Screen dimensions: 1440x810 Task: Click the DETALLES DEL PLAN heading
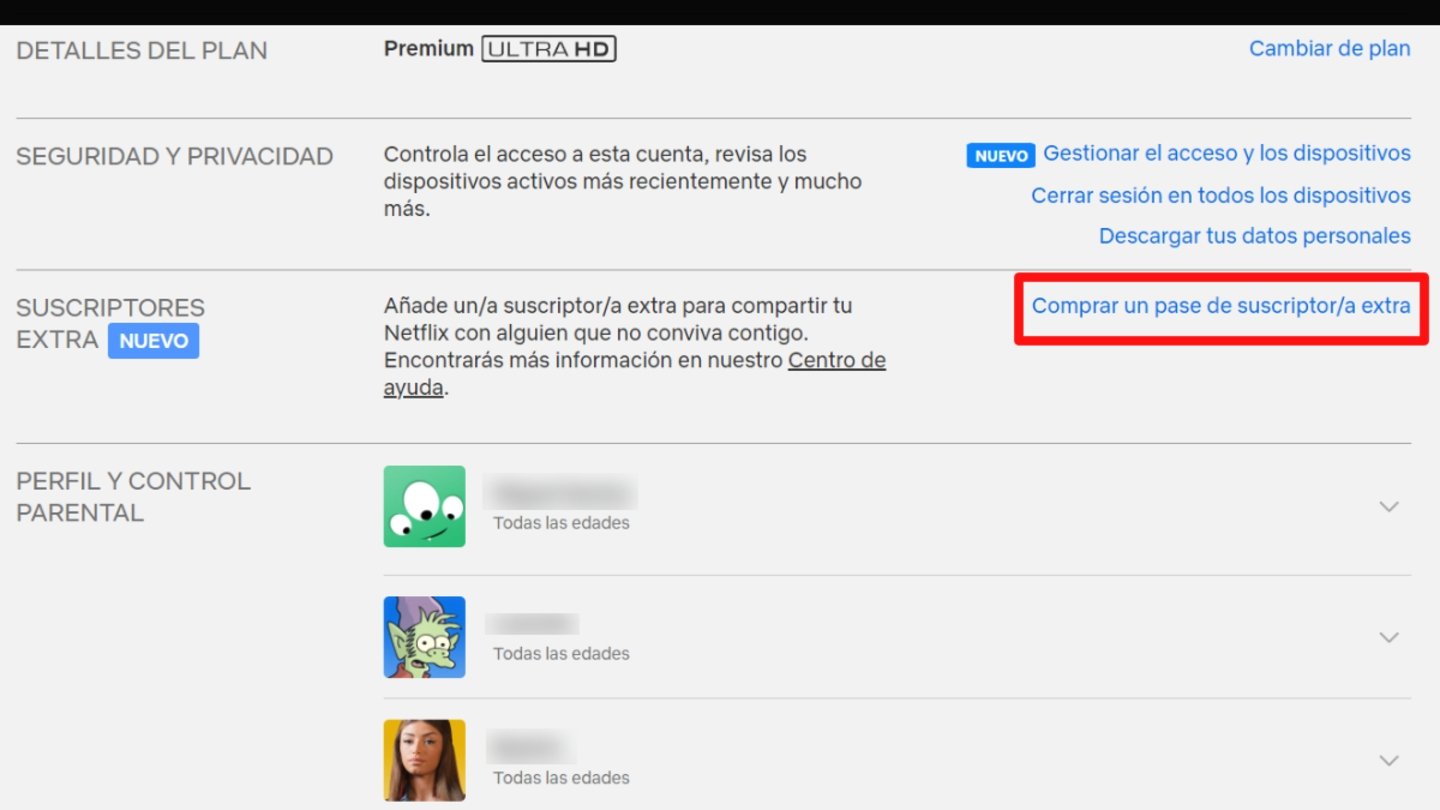[x=142, y=51]
